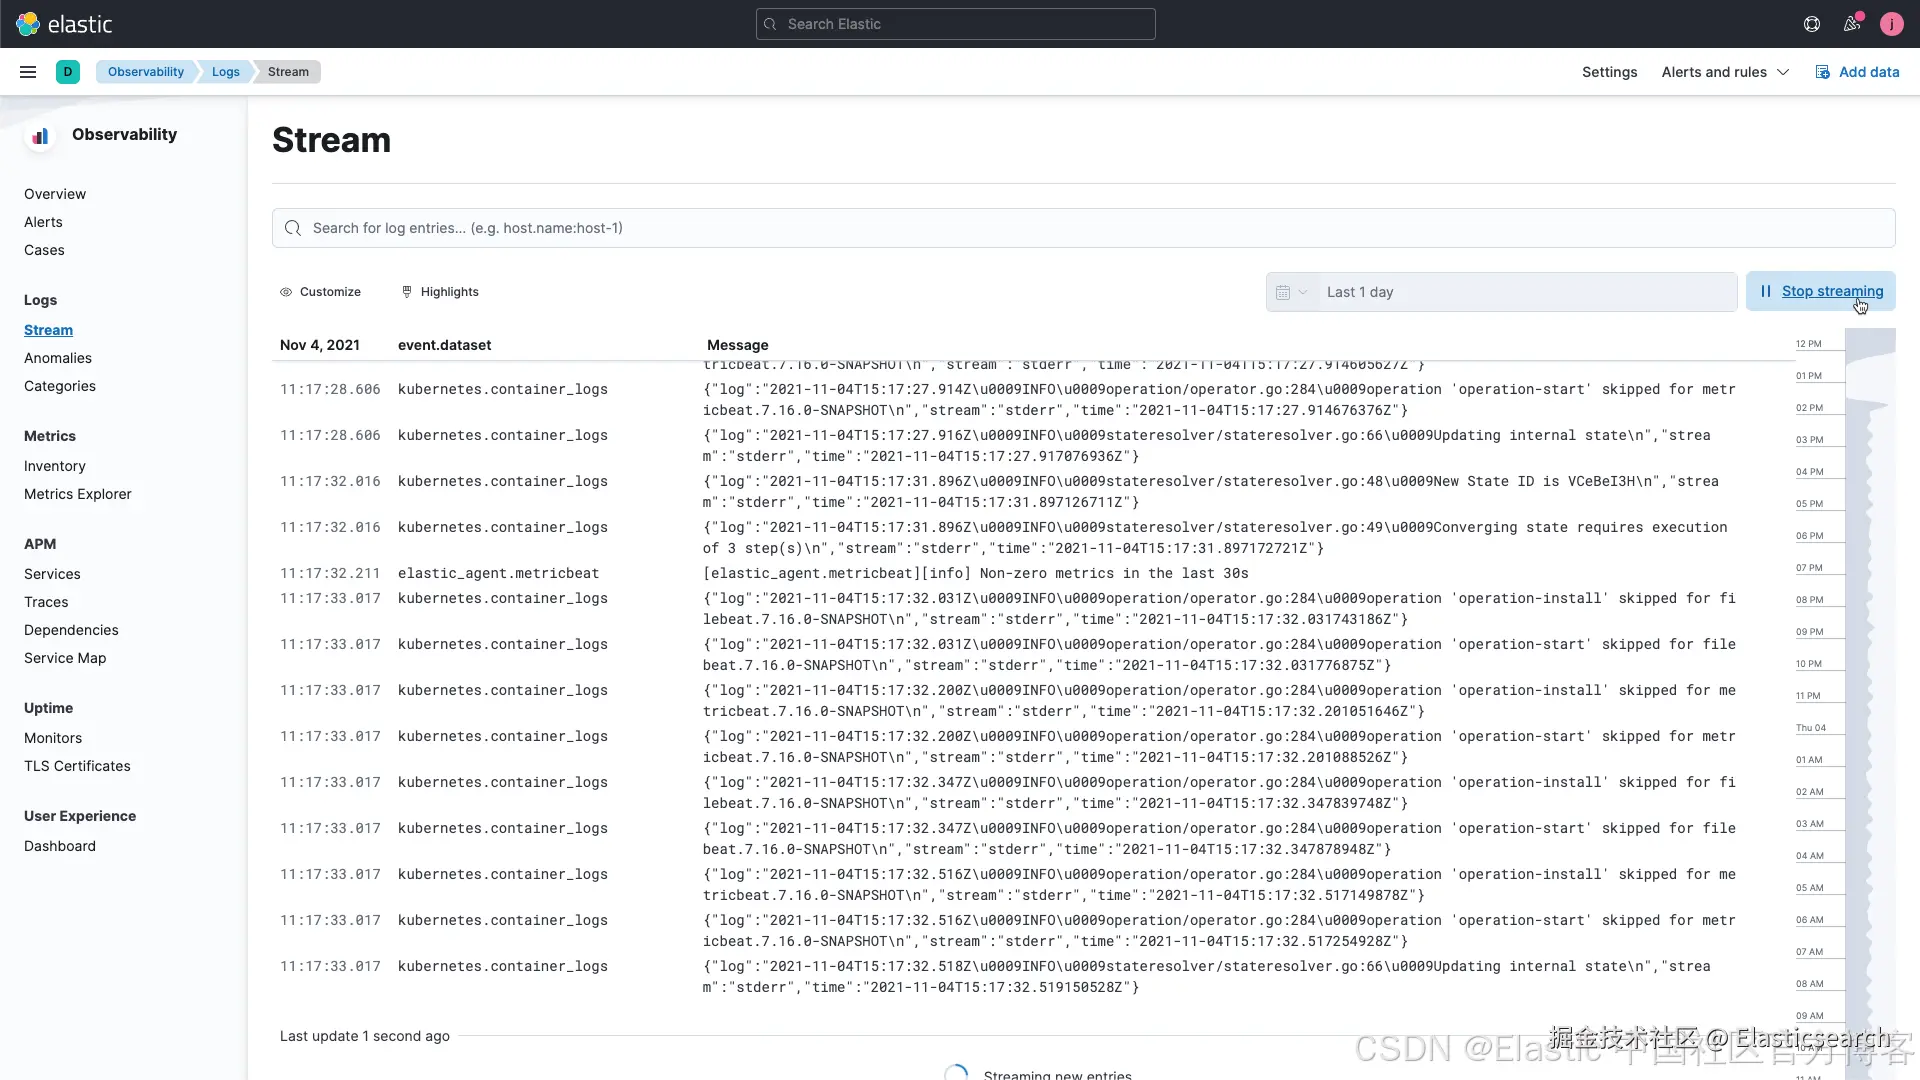Click the Elastic logo home icon
The width and height of the screenshot is (1920, 1080).
pos(28,24)
